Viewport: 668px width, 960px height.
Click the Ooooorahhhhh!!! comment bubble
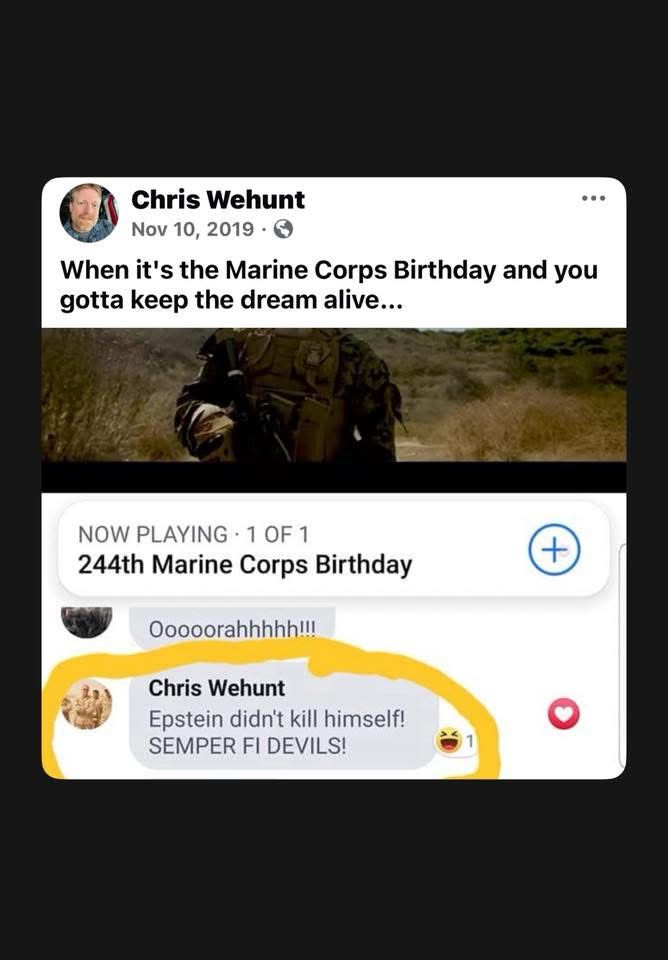(x=232, y=626)
